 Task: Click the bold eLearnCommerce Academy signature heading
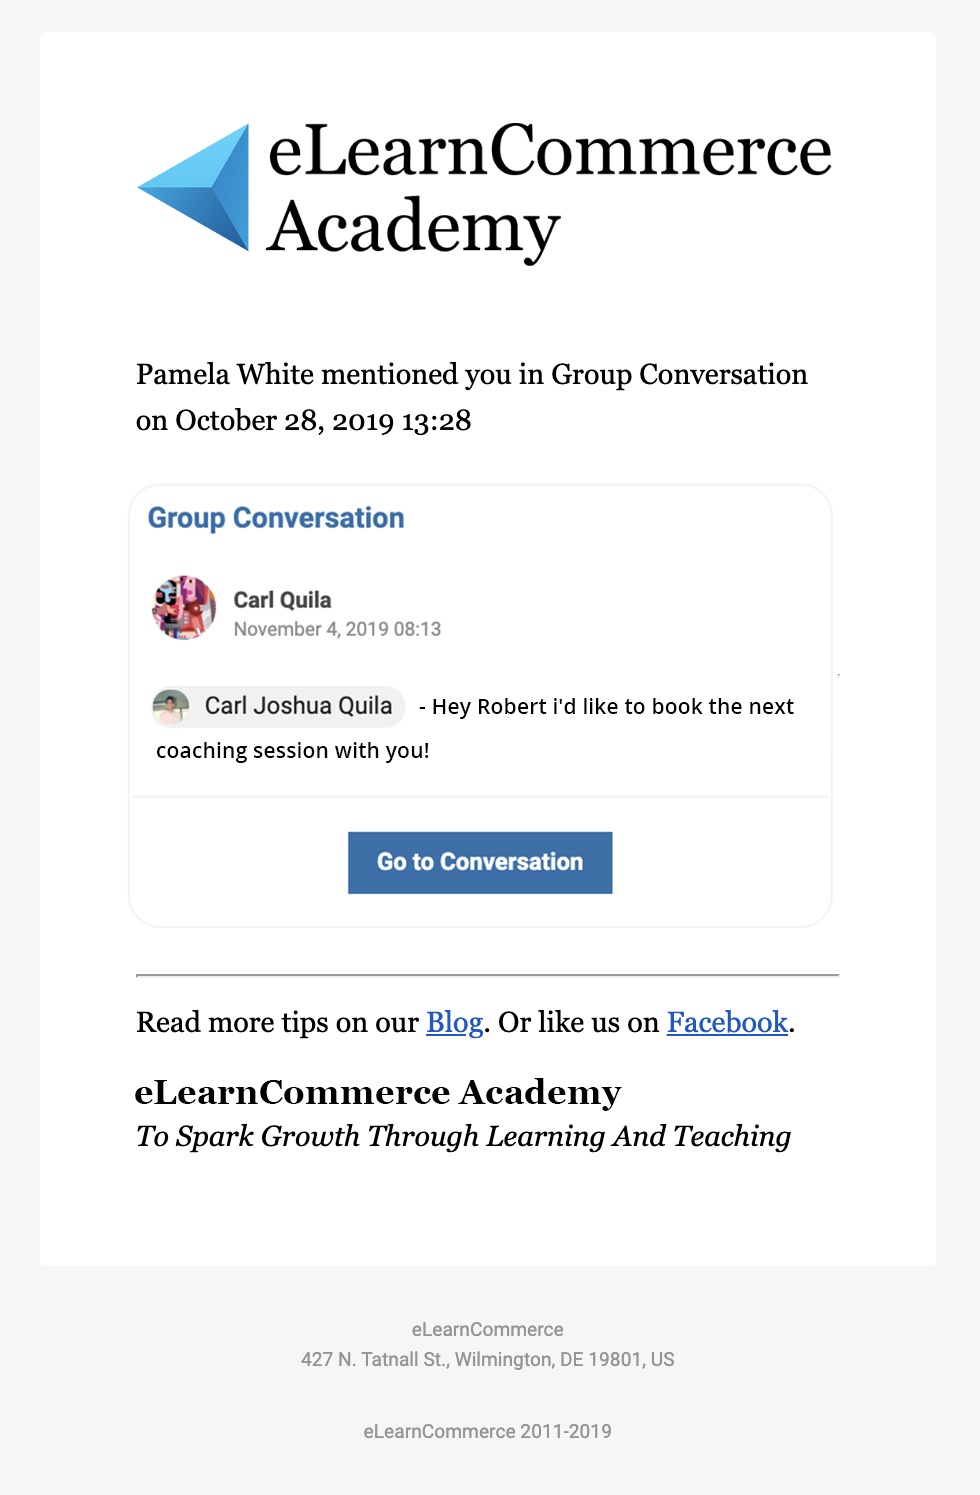tap(378, 1092)
